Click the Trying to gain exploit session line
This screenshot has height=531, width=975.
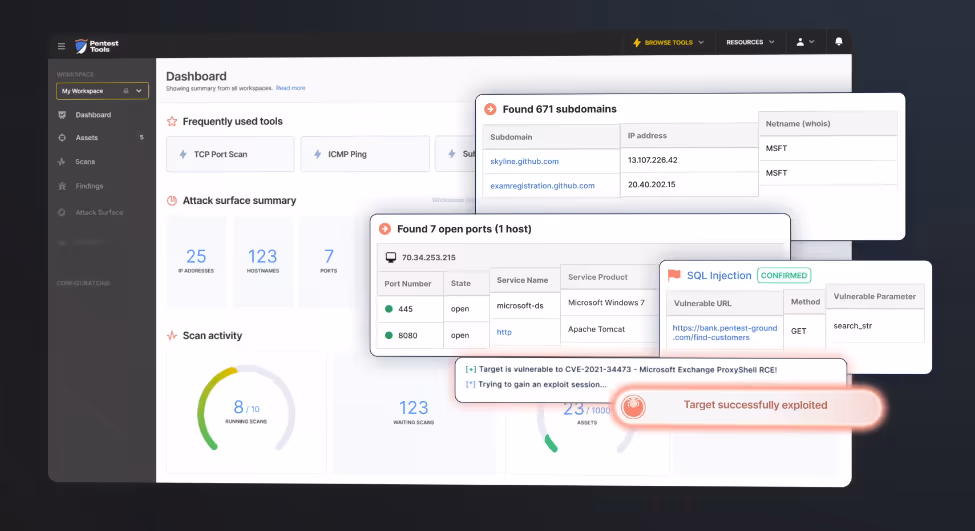(x=536, y=384)
